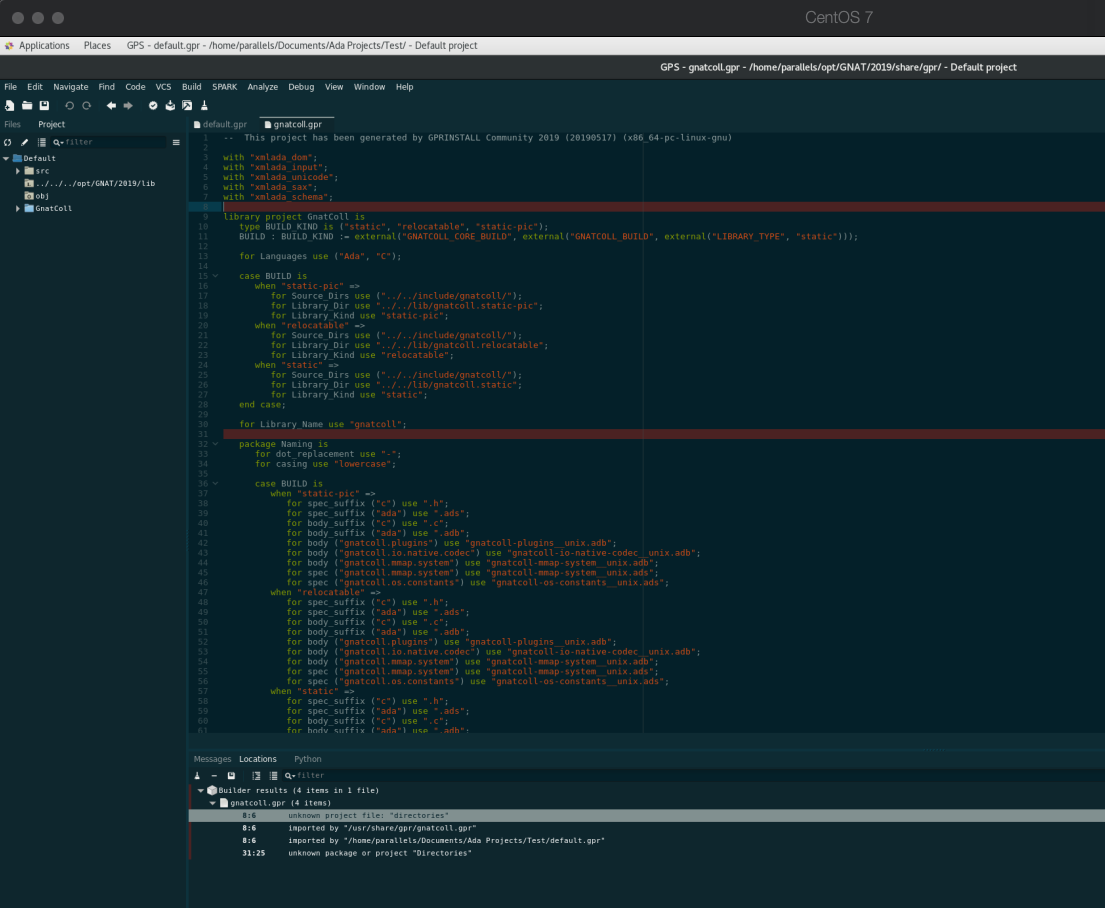Click the Edit project pencil icon
1105x908 pixels.
pos(25,142)
